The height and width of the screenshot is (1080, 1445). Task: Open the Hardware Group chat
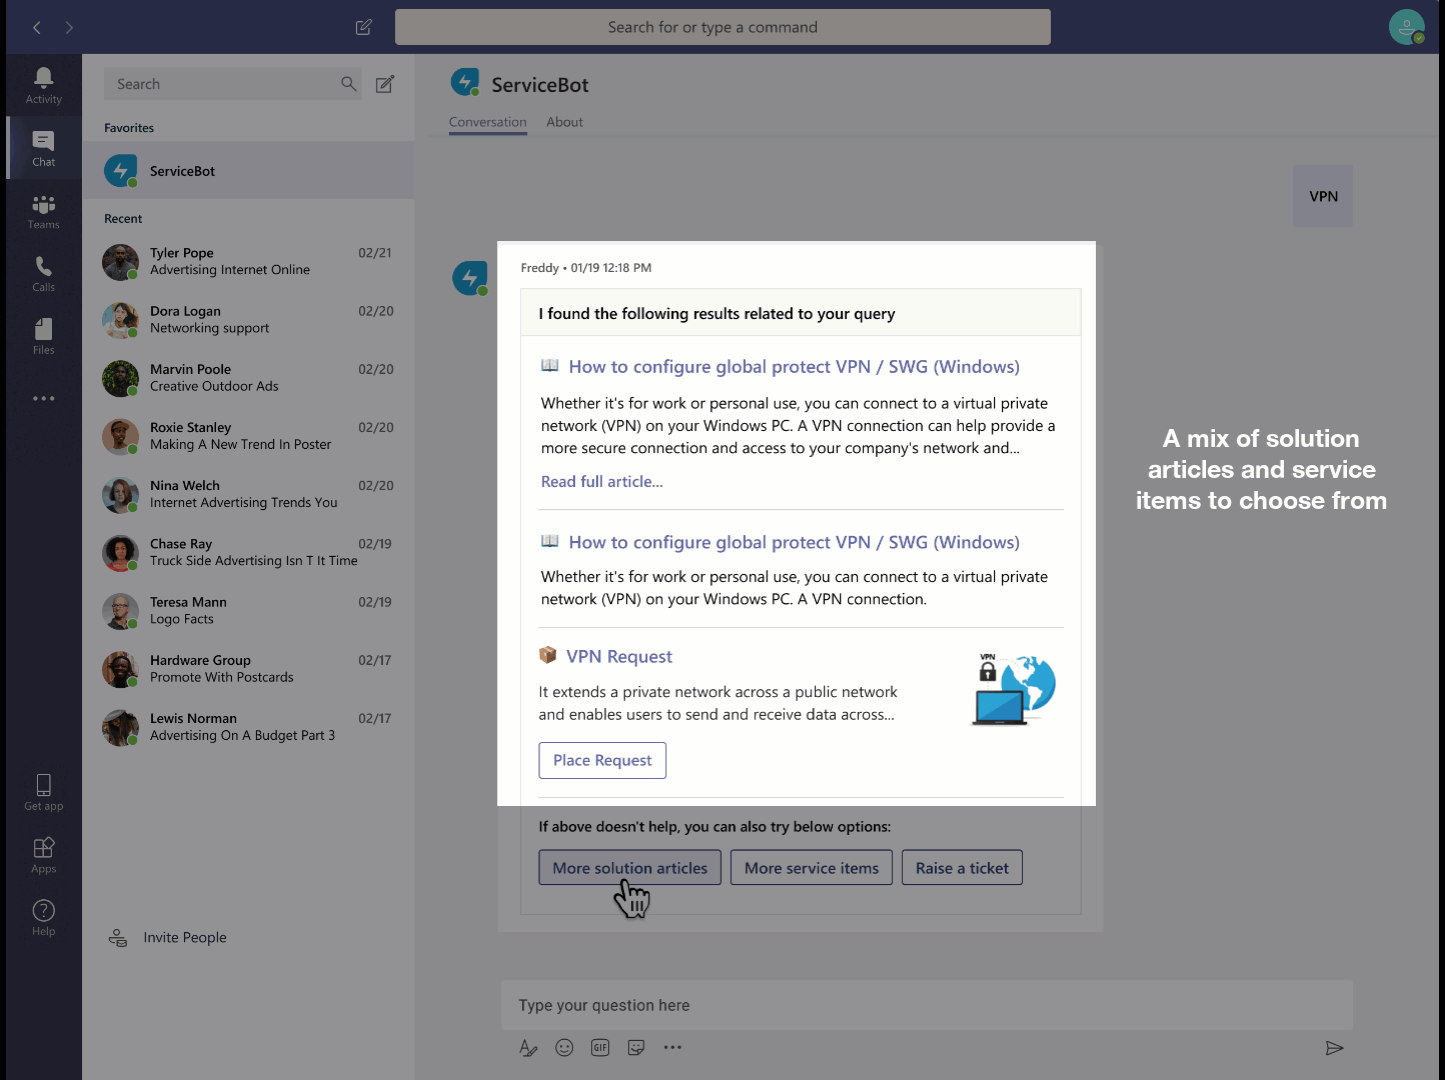(x=248, y=669)
